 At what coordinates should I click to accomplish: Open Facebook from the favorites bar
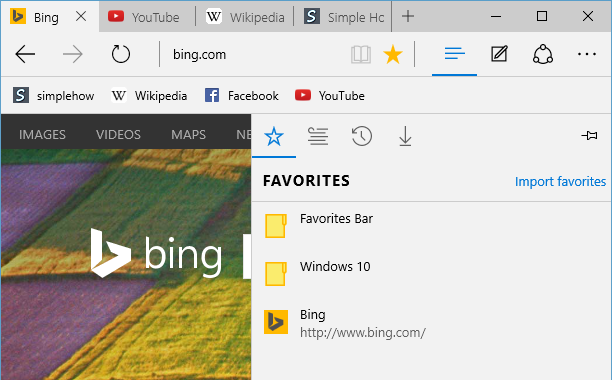click(x=242, y=96)
